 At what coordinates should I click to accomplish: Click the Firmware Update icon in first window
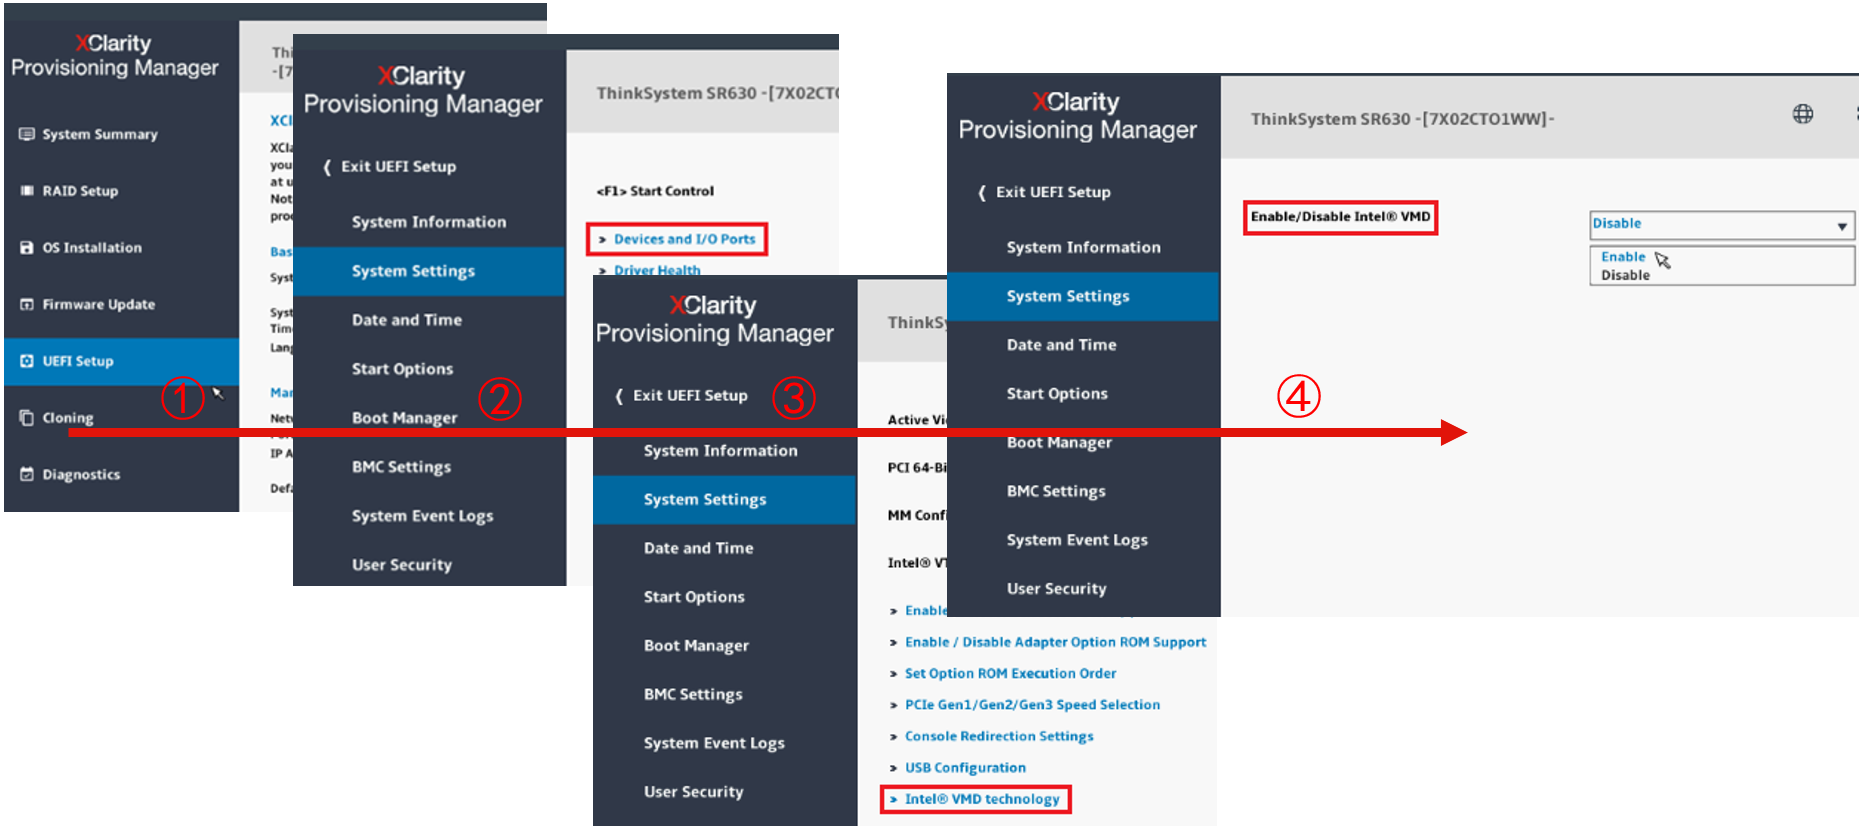point(27,304)
